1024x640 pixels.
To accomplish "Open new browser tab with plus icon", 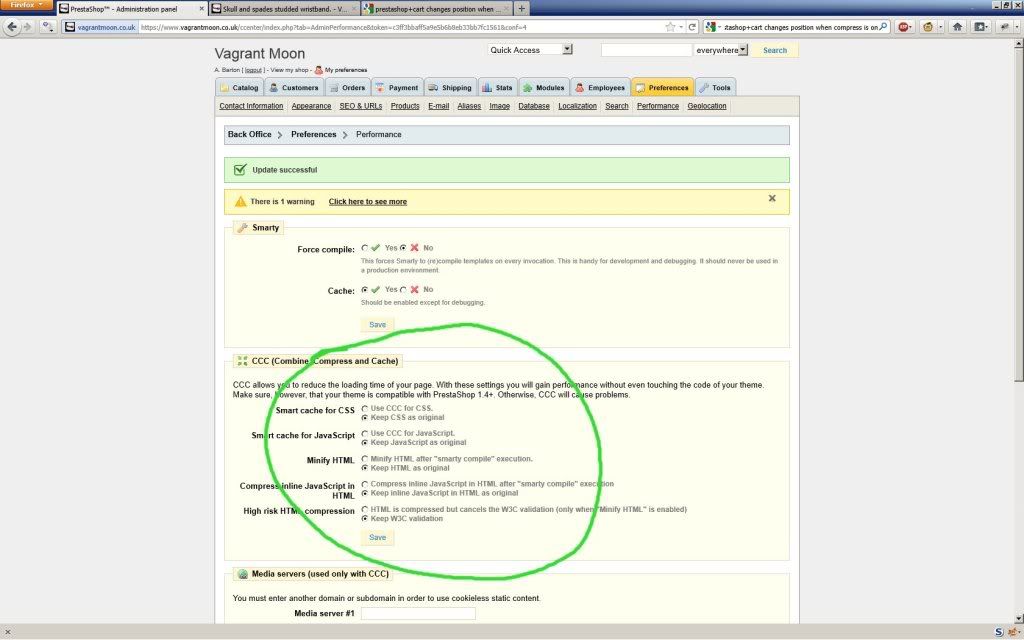I will point(521,8).
